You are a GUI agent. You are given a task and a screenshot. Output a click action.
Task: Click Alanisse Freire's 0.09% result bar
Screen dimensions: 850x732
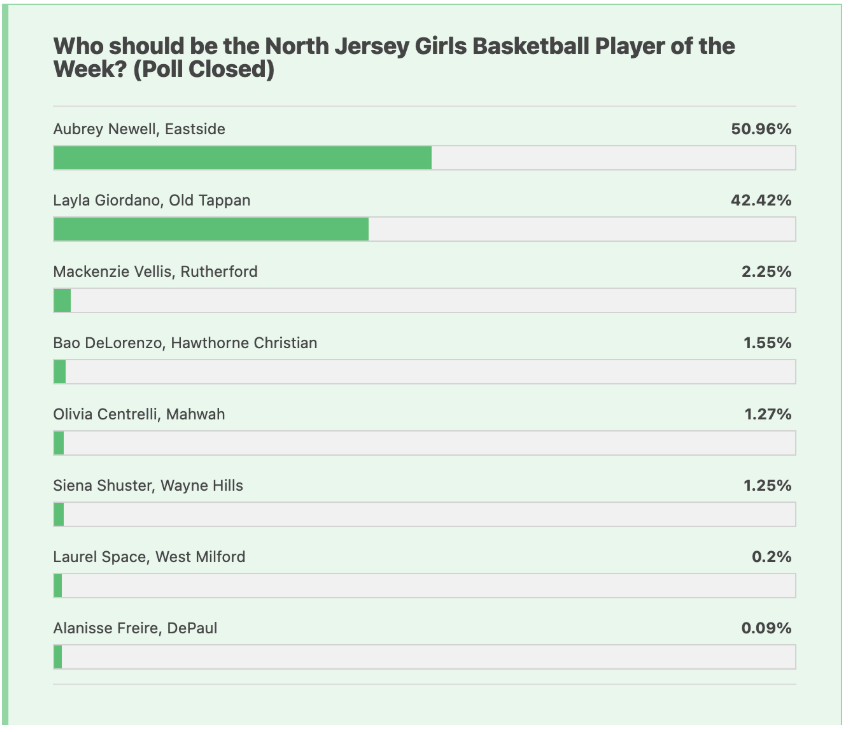click(424, 657)
